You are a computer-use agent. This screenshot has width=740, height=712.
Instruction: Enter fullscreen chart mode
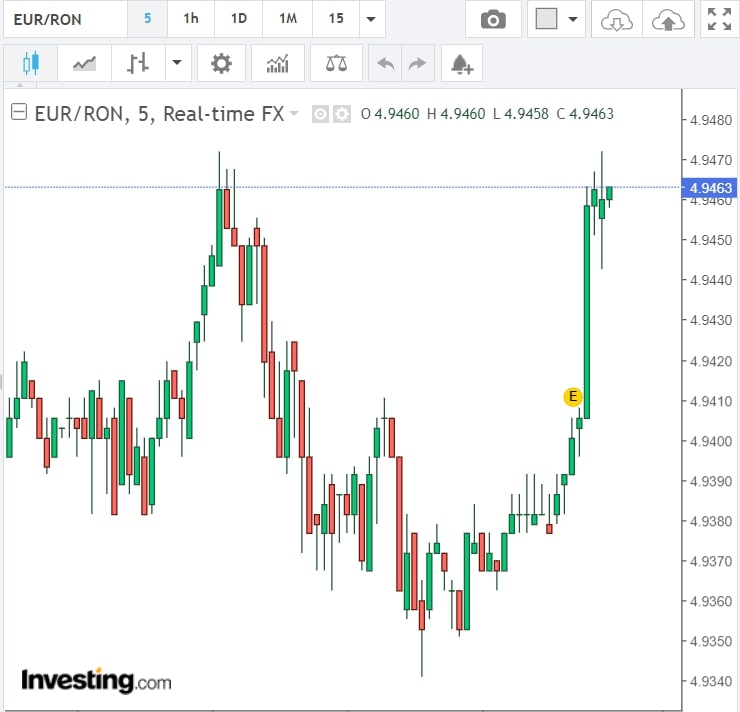tap(718, 19)
